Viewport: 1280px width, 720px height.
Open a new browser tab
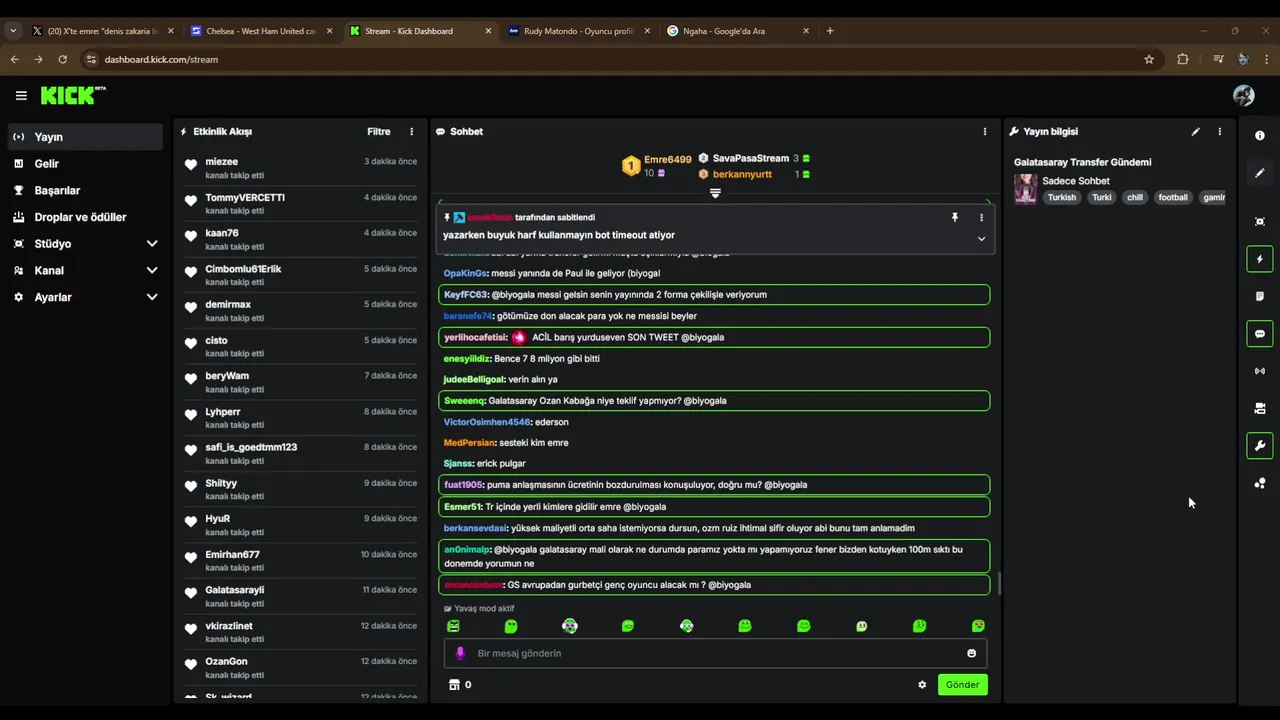830,31
